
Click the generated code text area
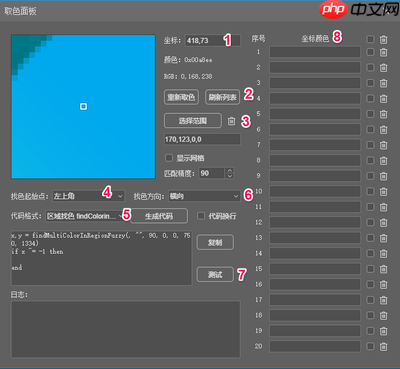coord(102,258)
